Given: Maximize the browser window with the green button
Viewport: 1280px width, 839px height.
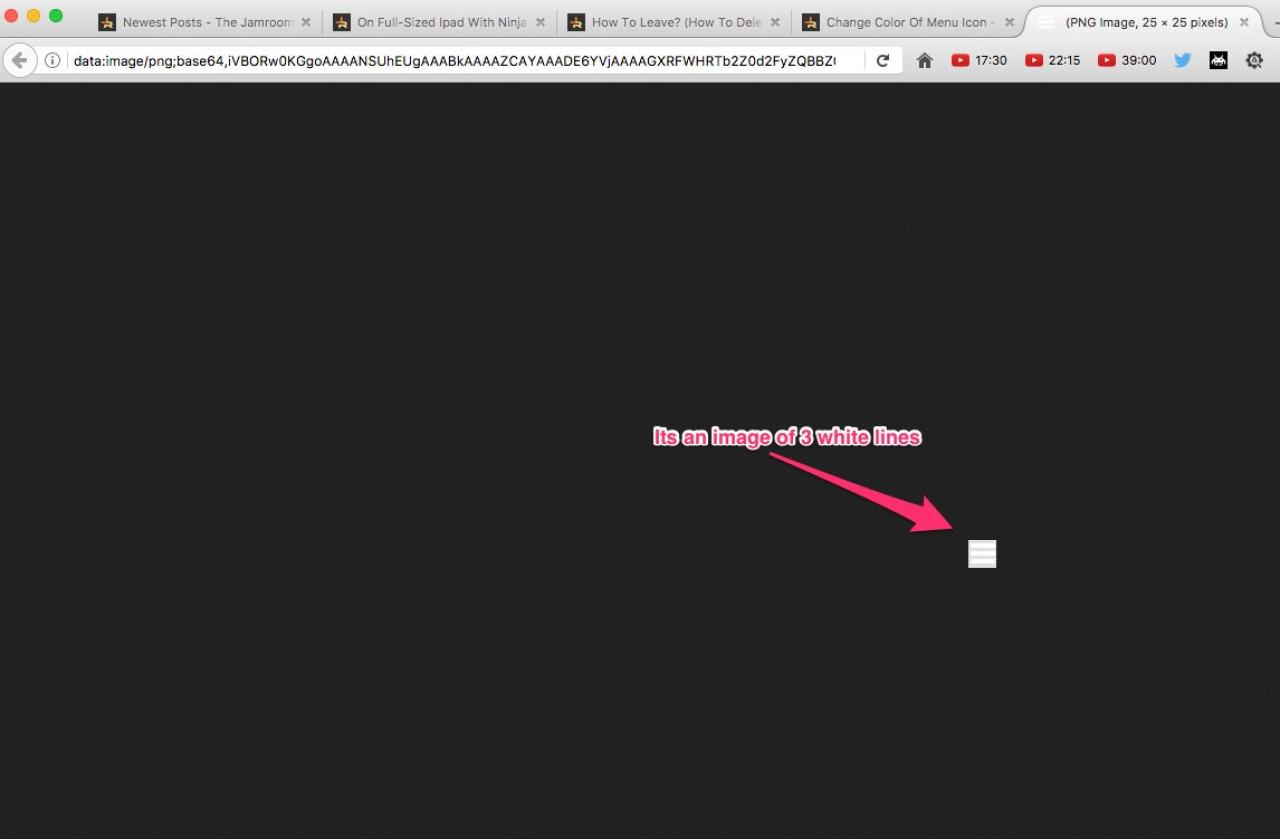Looking at the screenshot, I should click(x=56, y=16).
